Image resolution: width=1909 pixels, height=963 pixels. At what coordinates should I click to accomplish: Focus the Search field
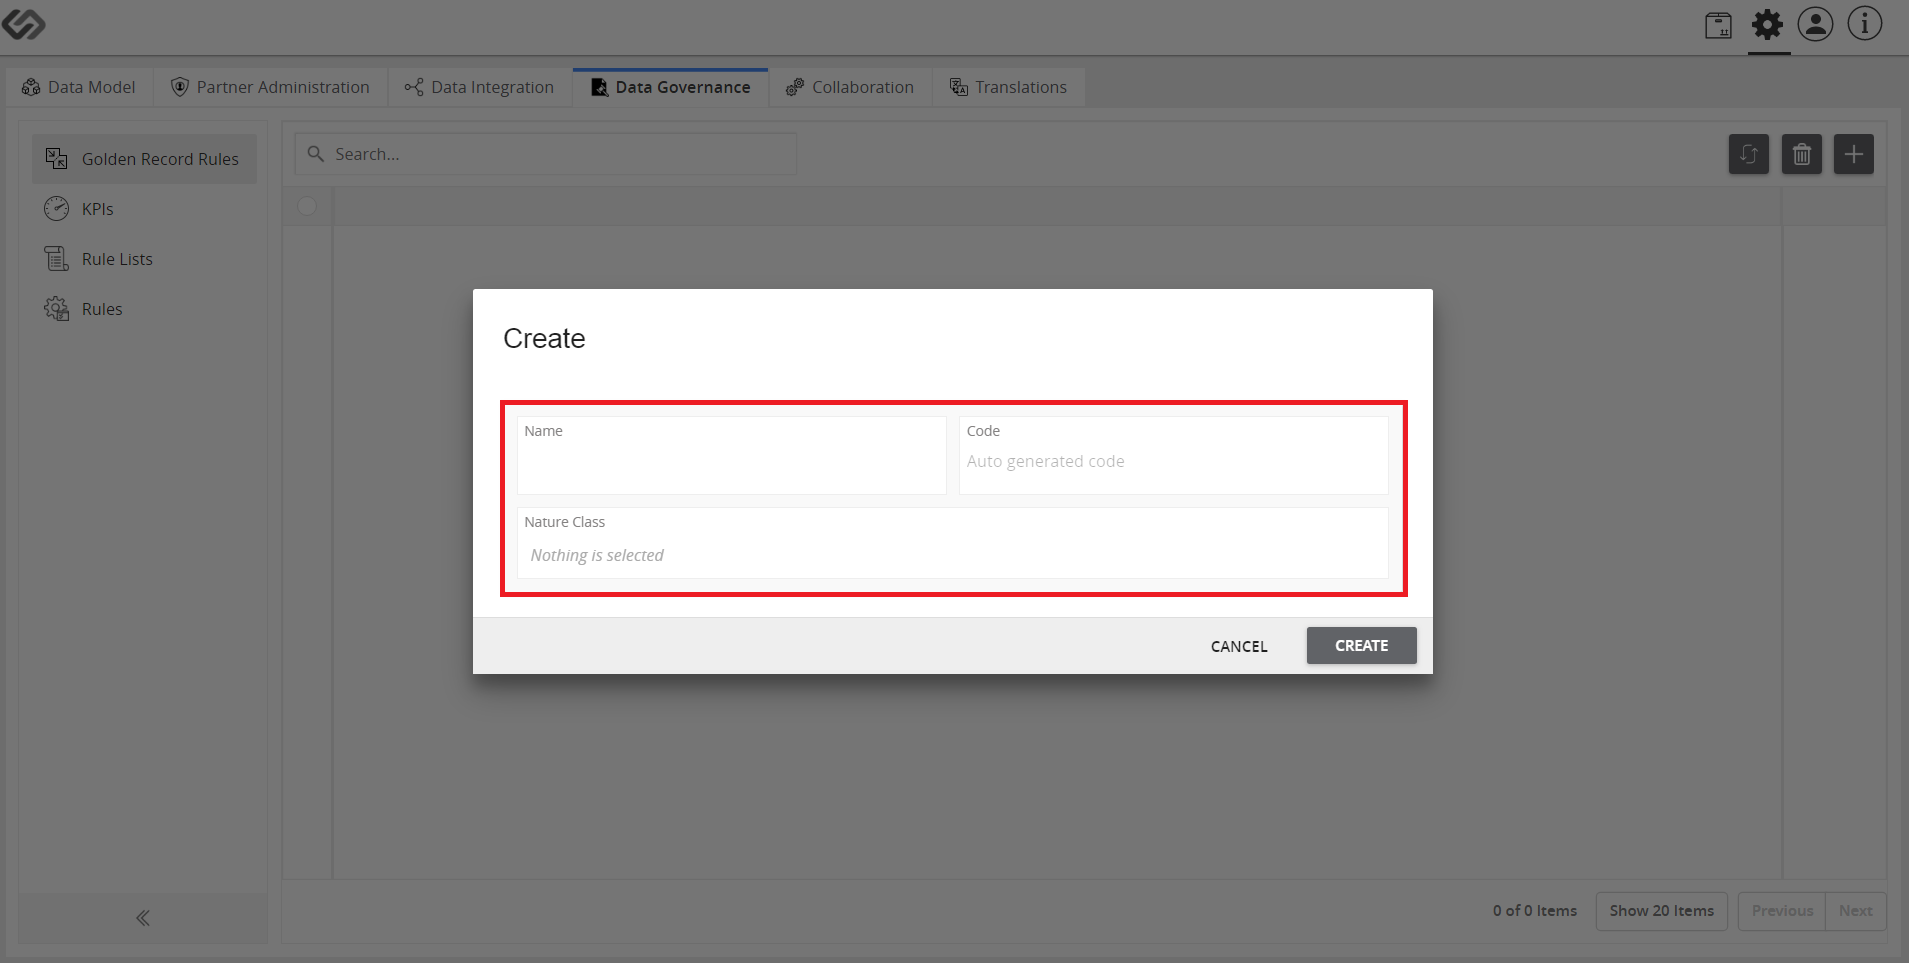(546, 154)
